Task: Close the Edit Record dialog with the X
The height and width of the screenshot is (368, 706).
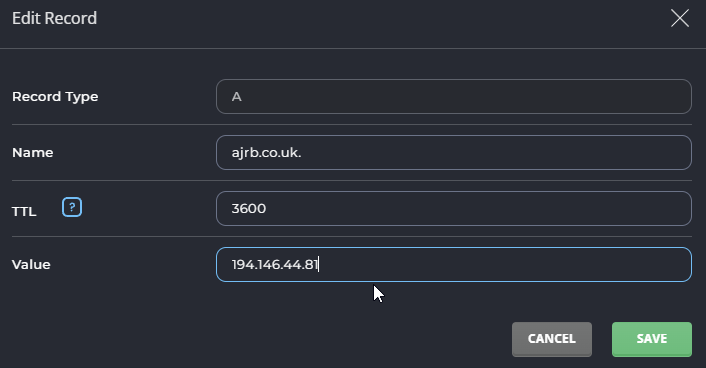Action: click(x=680, y=18)
